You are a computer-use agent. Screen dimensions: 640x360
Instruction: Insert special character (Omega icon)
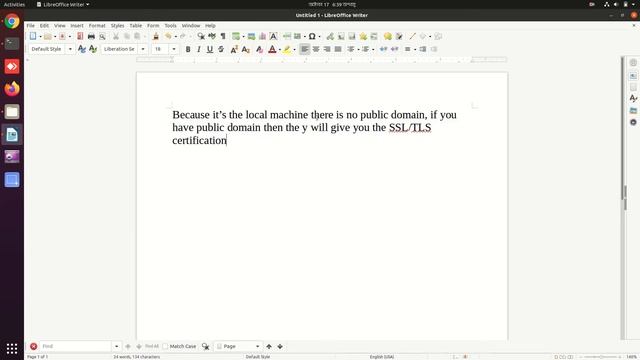pyautogui.click(x=312, y=36)
